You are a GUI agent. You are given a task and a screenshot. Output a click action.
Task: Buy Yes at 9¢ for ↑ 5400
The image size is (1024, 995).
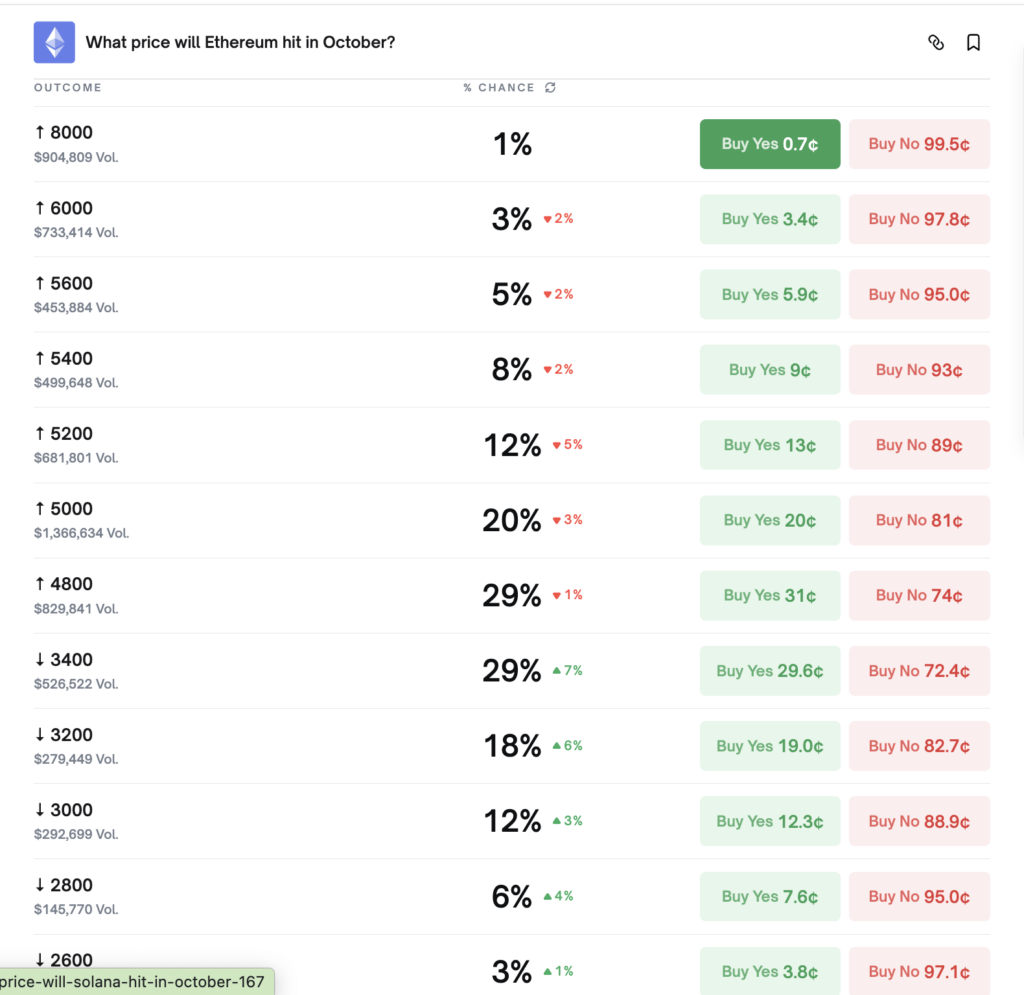pyautogui.click(x=770, y=370)
